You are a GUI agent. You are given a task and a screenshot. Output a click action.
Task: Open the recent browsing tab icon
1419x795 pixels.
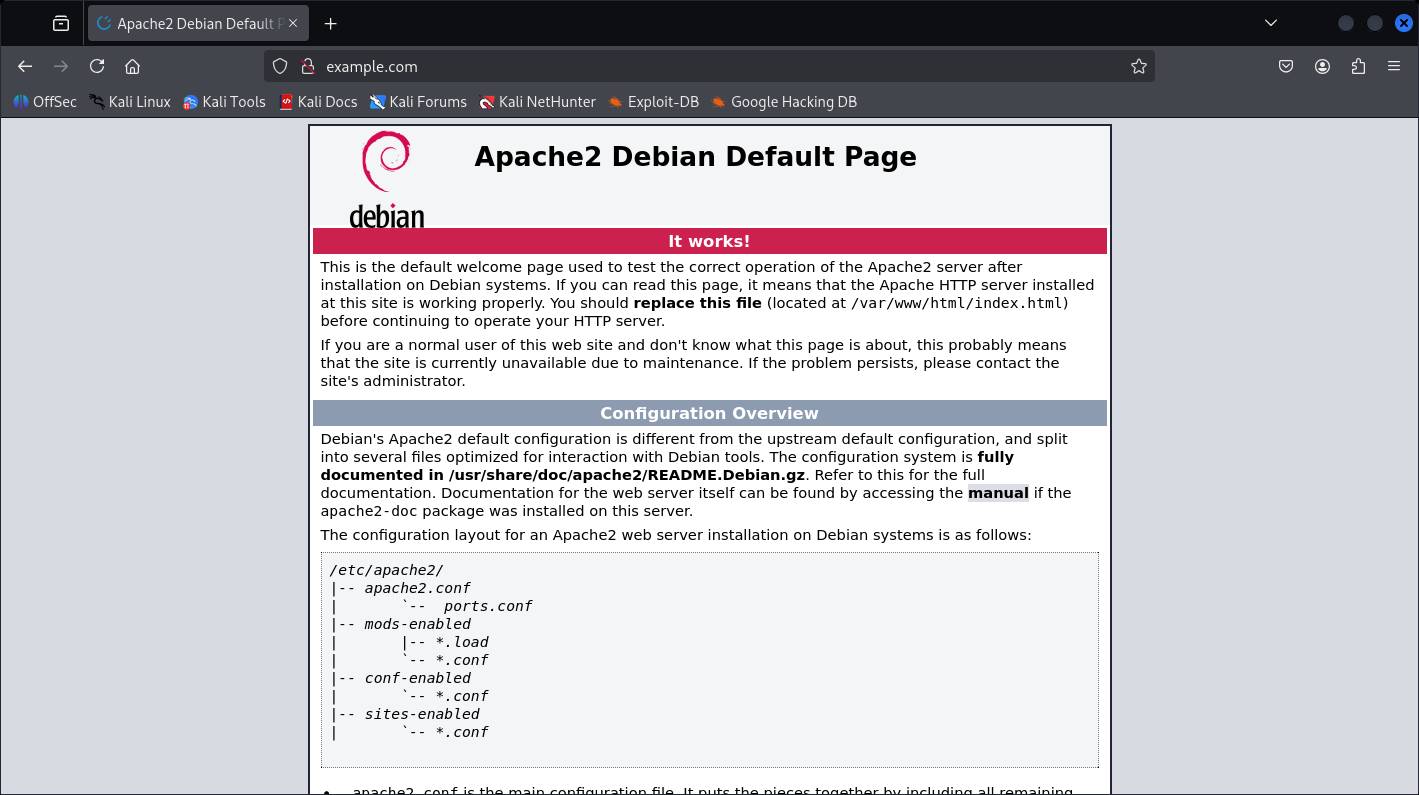pyautogui.click(x=61, y=23)
